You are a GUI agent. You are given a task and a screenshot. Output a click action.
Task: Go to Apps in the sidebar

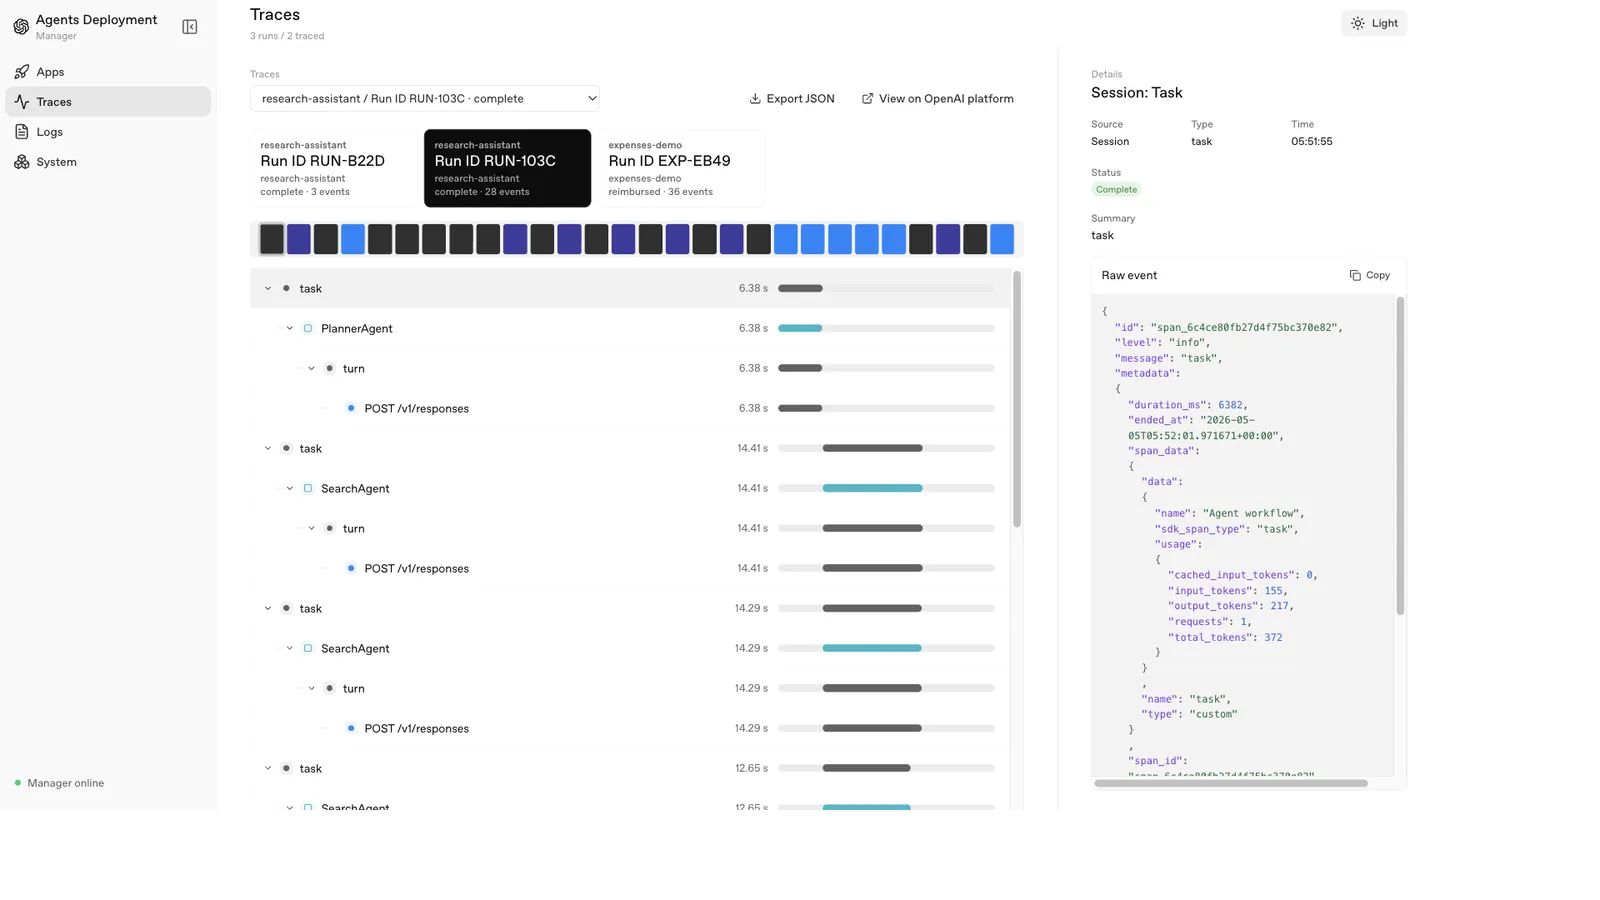click(x=108, y=72)
